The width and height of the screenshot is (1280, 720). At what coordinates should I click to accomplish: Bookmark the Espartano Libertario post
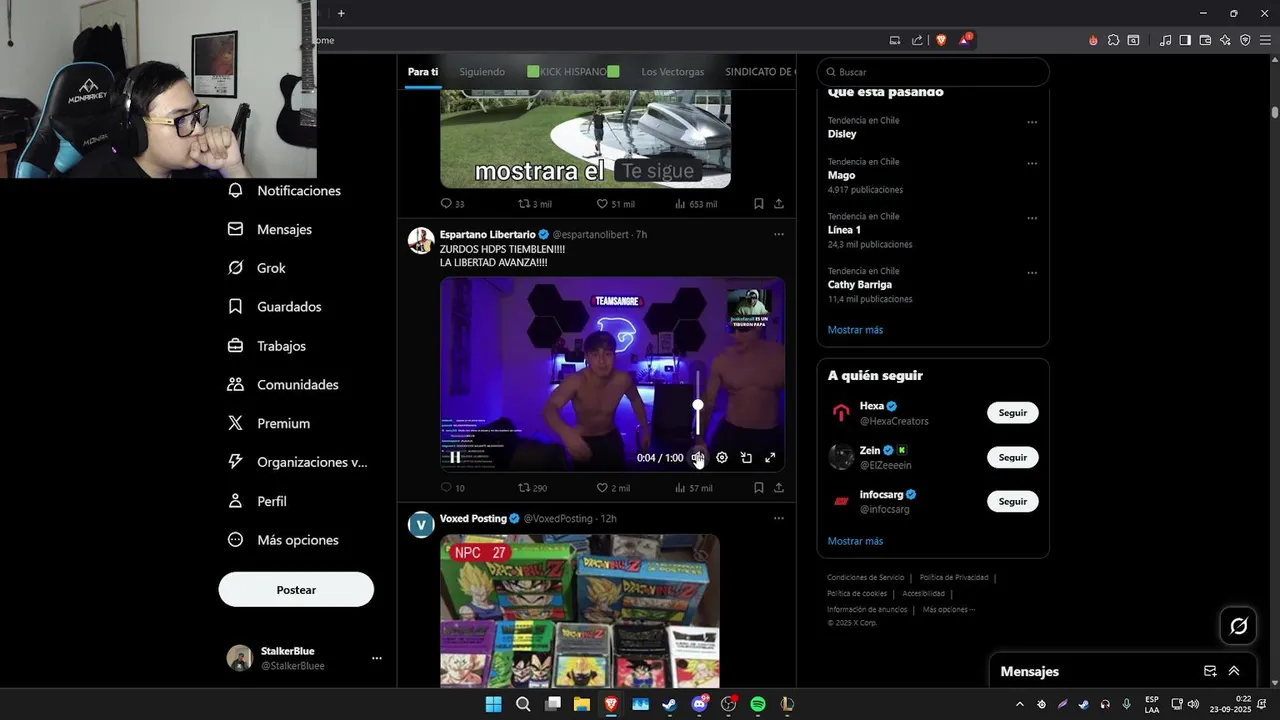point(758,488)
